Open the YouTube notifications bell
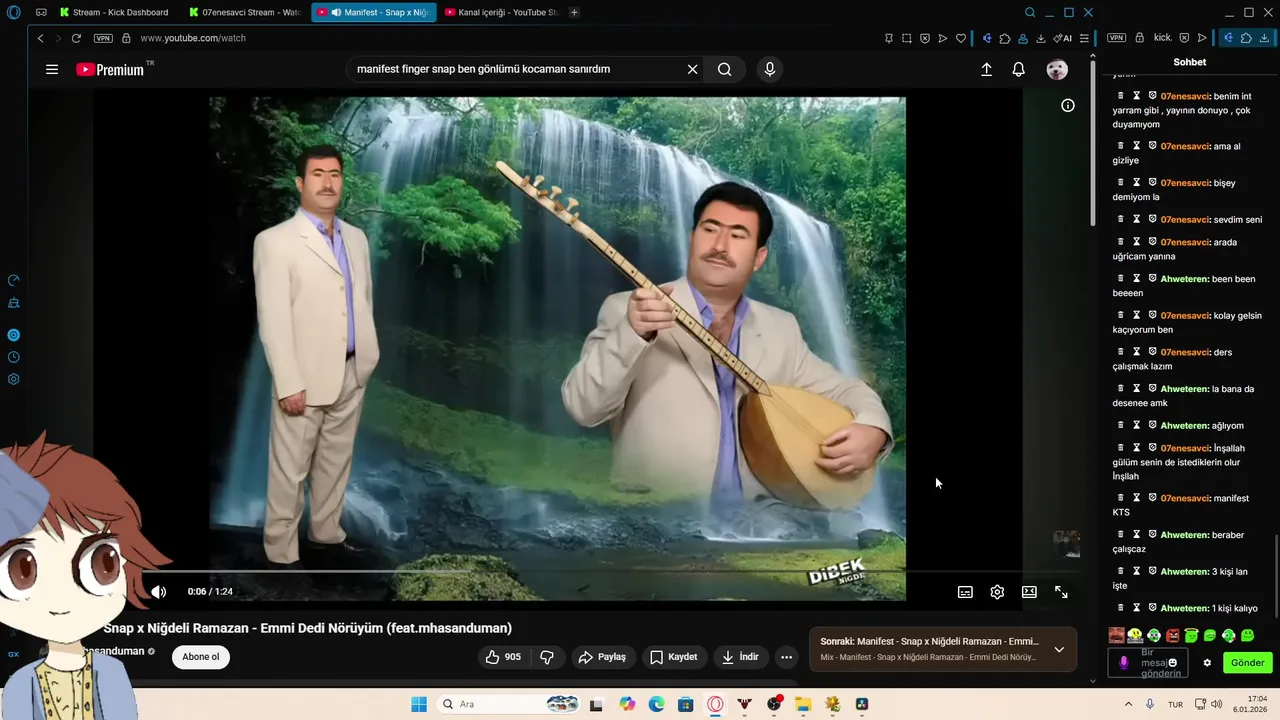This screenshot has width=1280, height=720. pyautogui.click(x=1018, y=70)
